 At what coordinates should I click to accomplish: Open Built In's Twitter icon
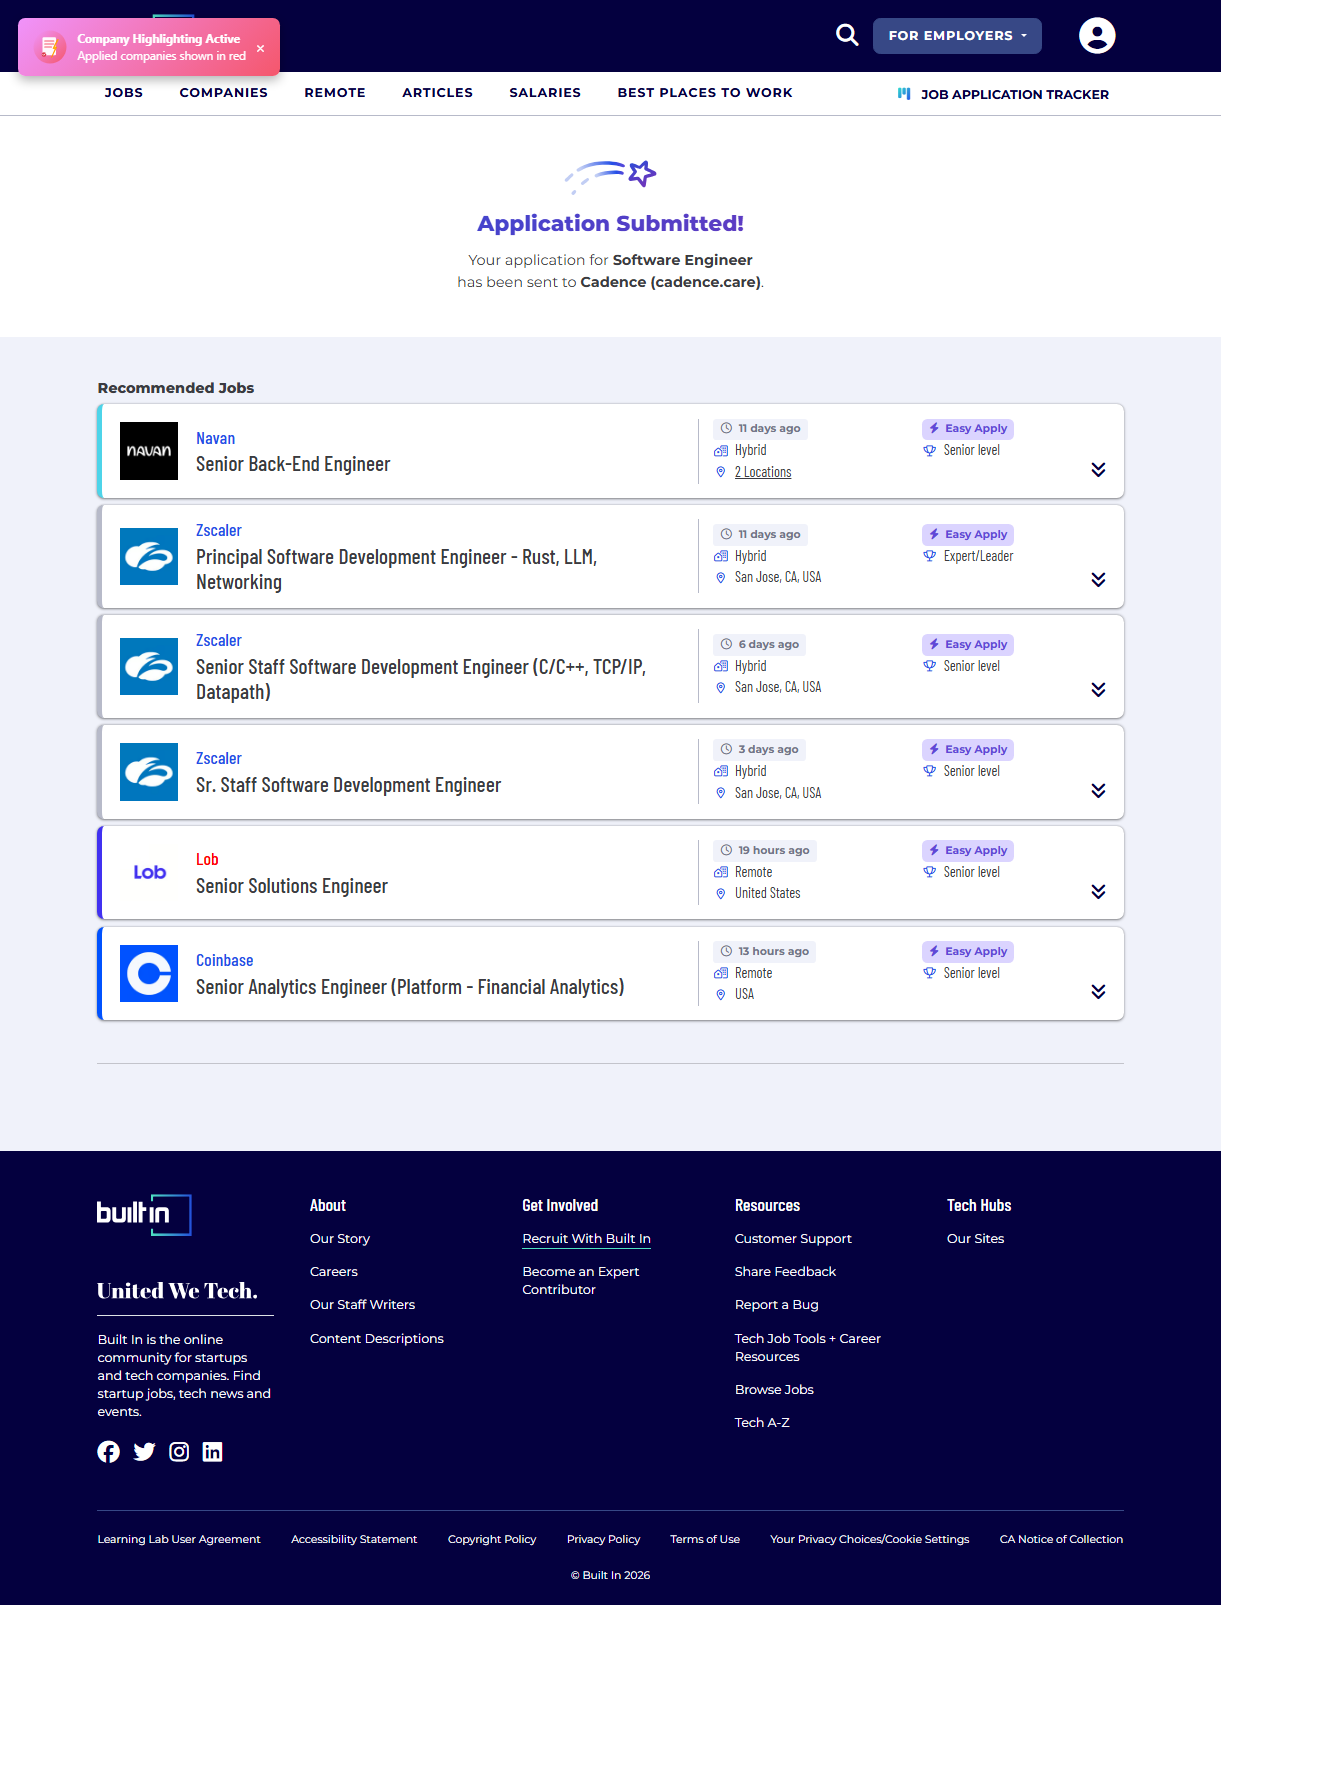144,1452
